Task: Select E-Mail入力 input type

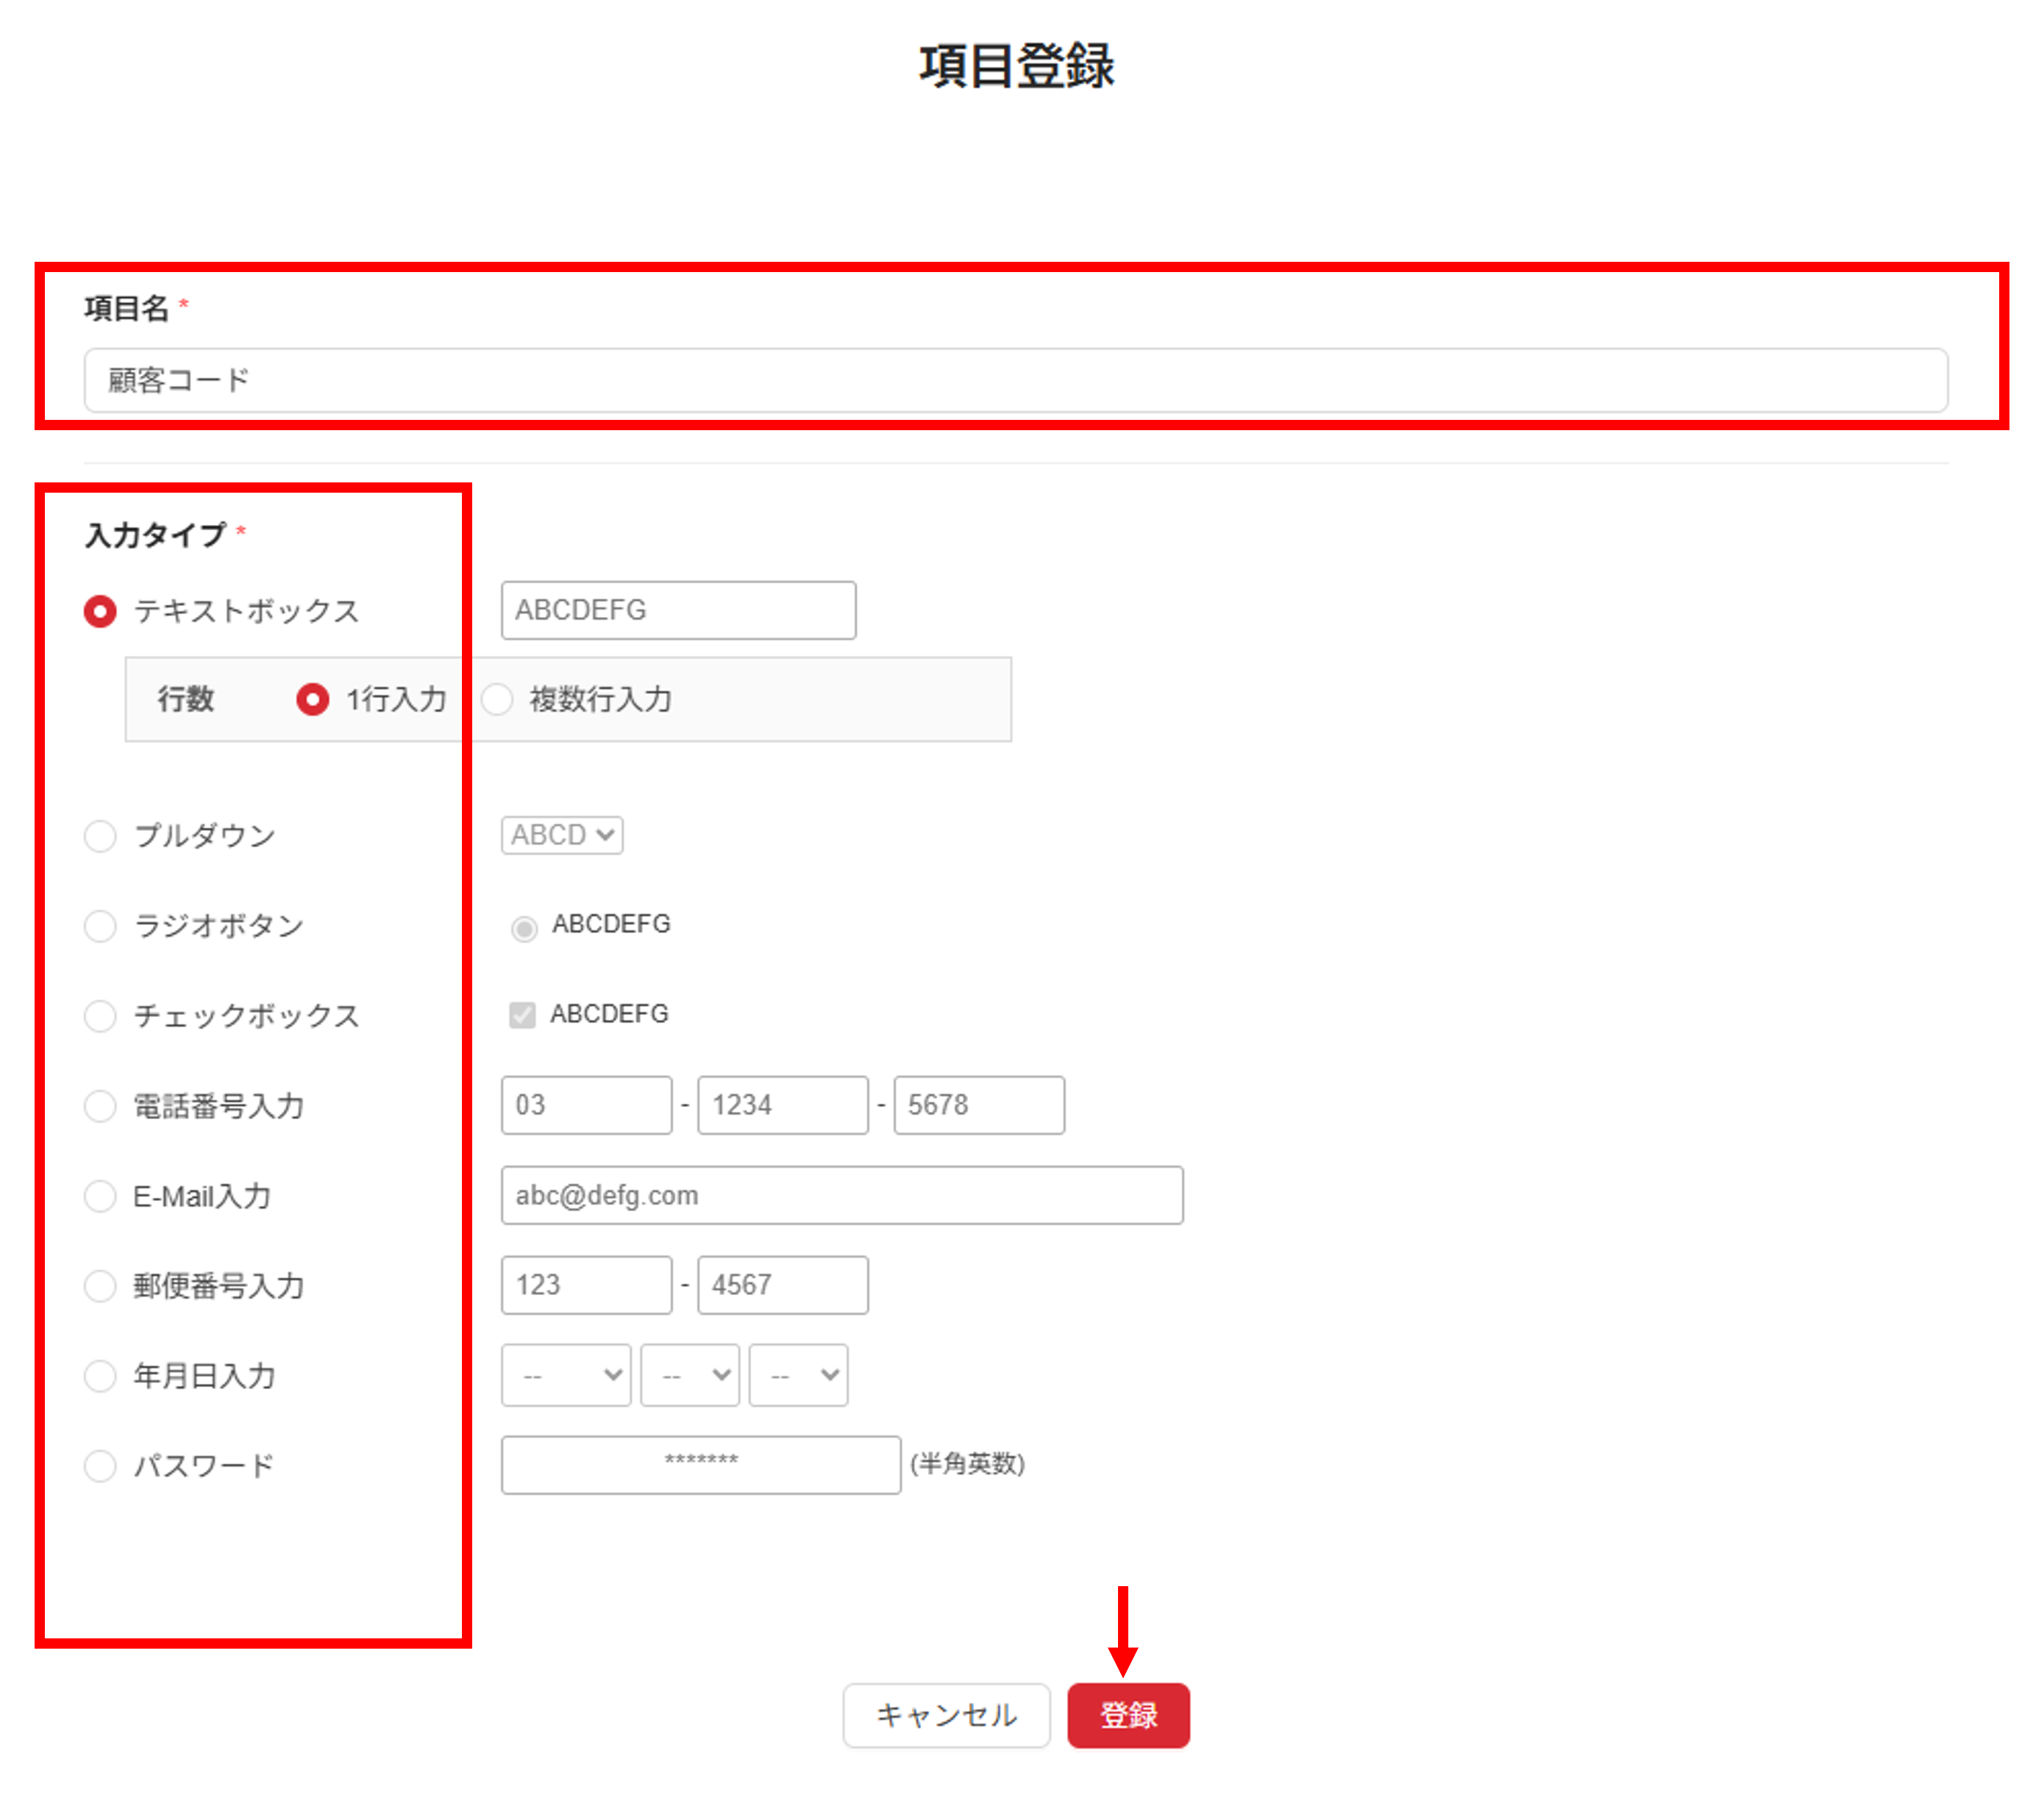Action: 100,1196
